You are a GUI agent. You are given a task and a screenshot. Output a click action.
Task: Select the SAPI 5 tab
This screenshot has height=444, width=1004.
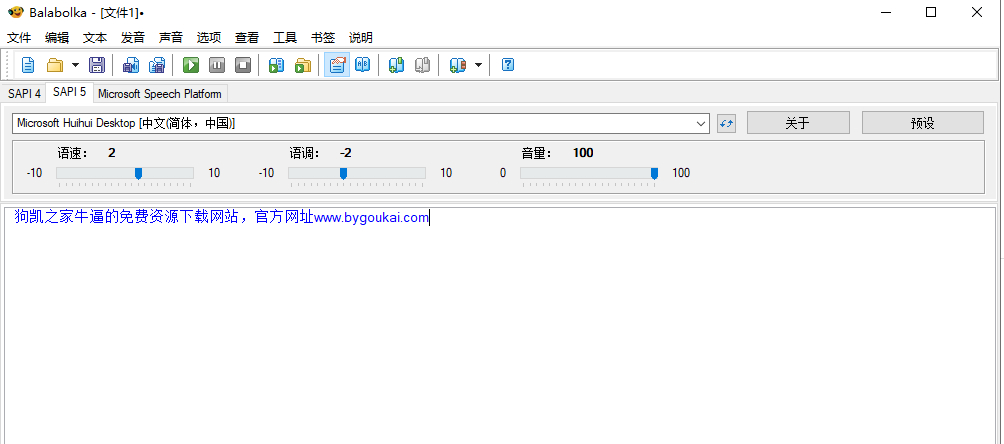[70, 92]
